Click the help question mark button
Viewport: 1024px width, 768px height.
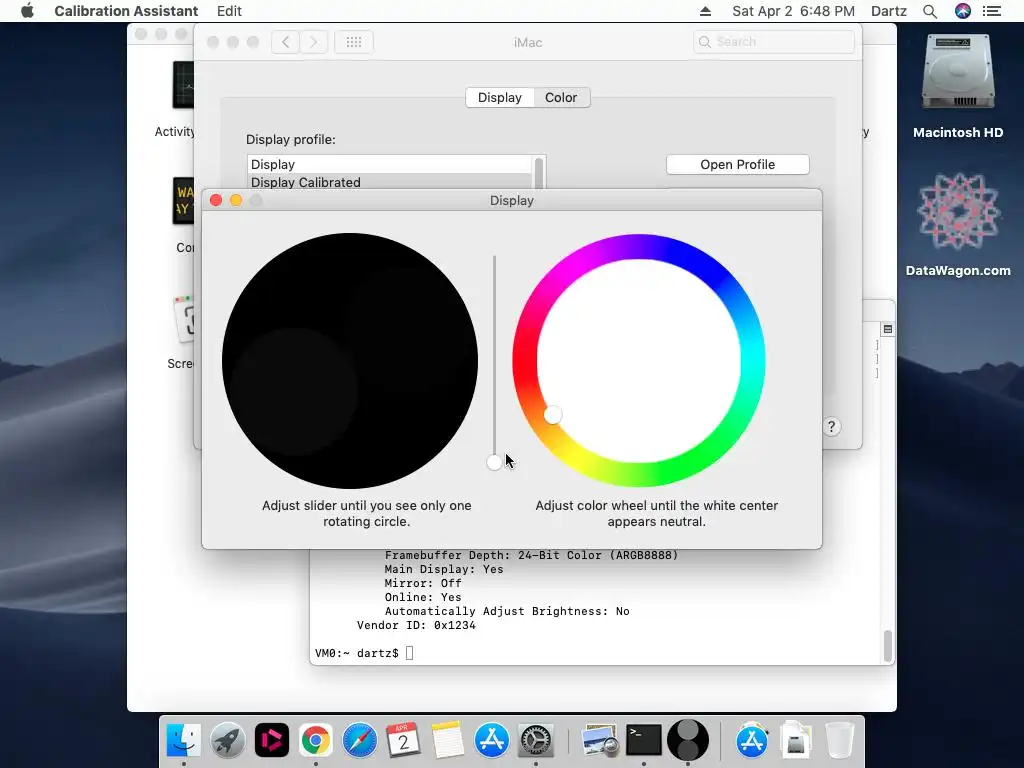(831, 426)
